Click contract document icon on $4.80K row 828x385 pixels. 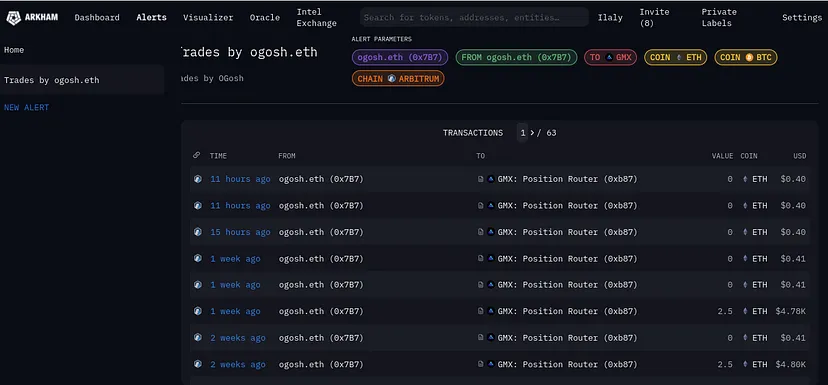(481, 364)
